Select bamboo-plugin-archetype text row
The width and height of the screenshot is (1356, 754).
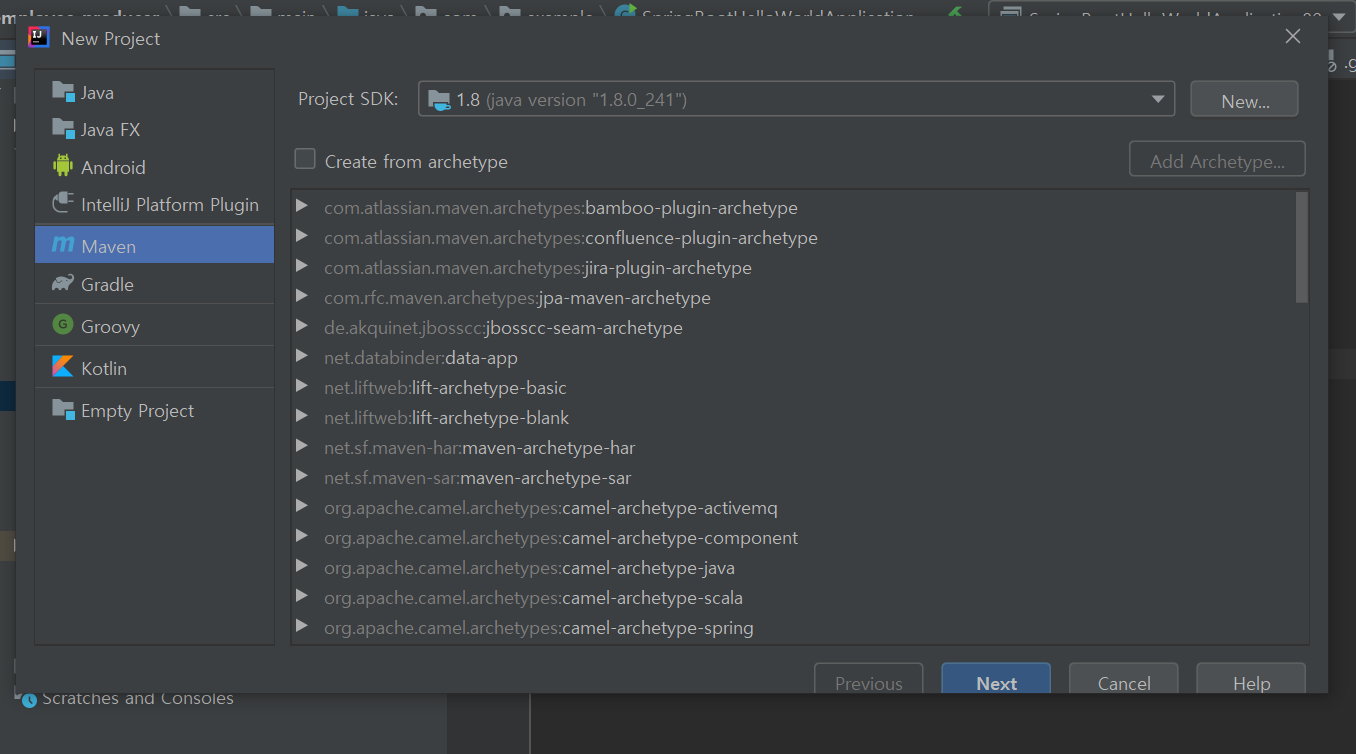(x=560, y=208)
